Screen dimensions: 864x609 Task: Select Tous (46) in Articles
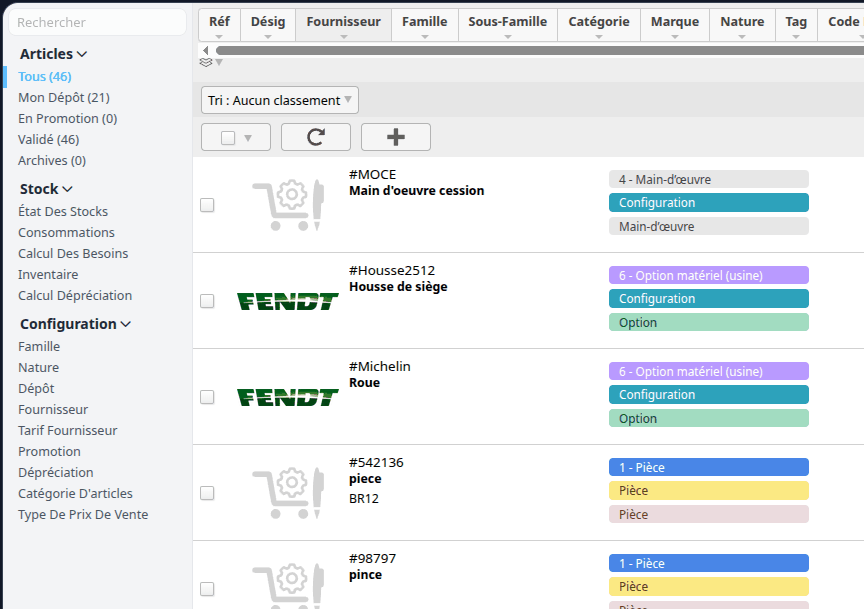click(x=45, y=77)
